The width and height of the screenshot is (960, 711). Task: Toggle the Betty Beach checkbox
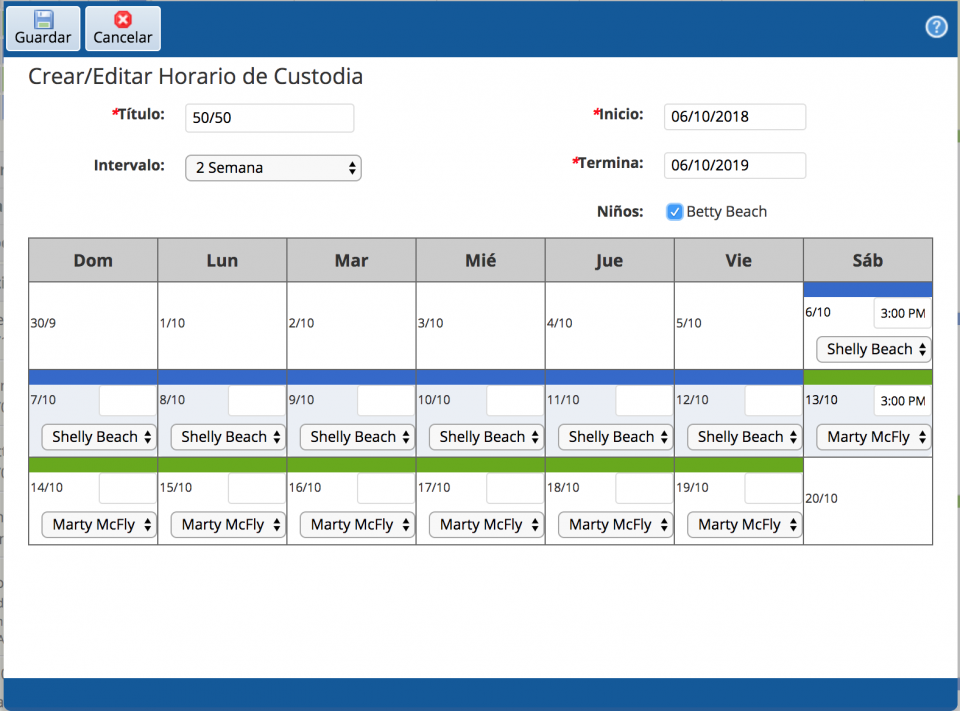[x=674, y=212]
